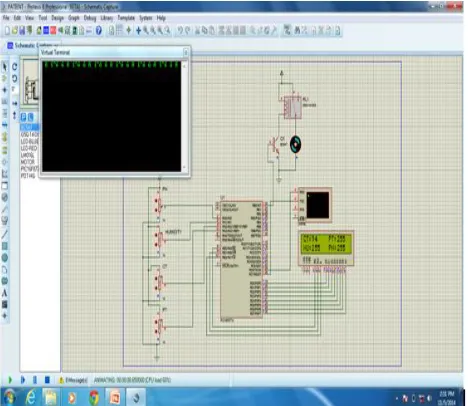The image size is (468, 406).
Task: Click the DC motor component on the schematic
Action: [x=295, y=144]
